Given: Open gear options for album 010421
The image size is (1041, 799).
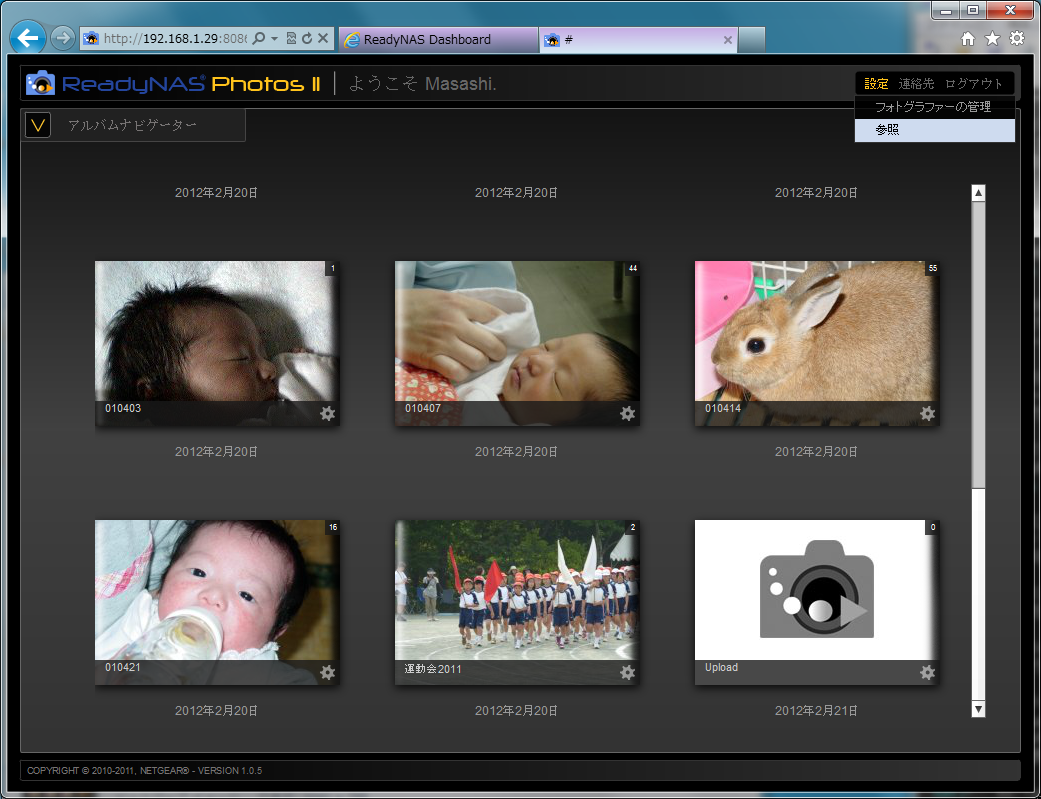Looking at the screenshot, I should pos(327,673).
